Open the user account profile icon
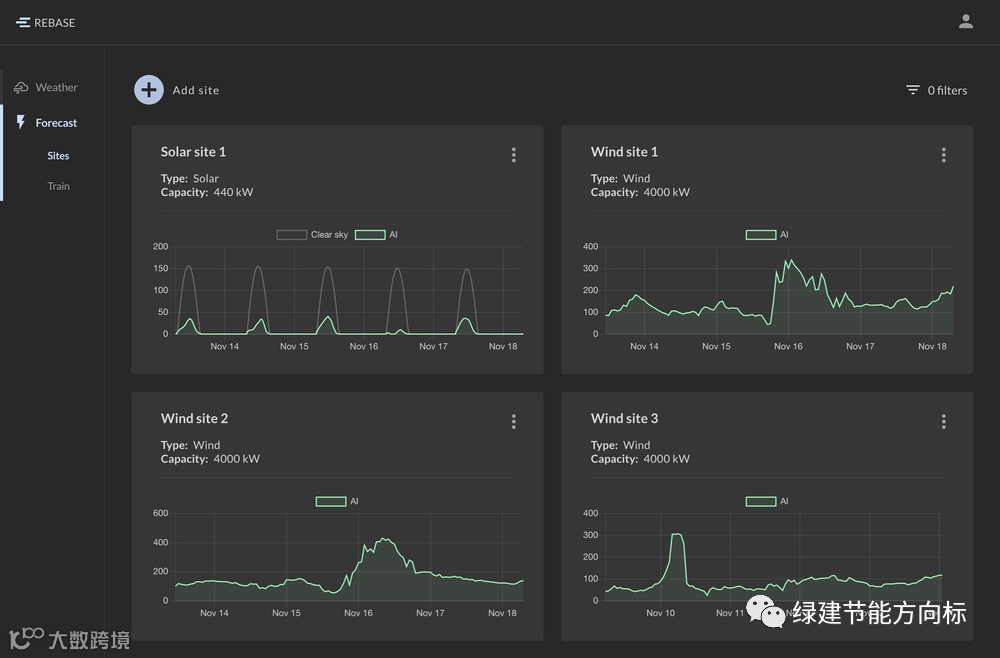Screen dimensions: 1000x658 966,22
